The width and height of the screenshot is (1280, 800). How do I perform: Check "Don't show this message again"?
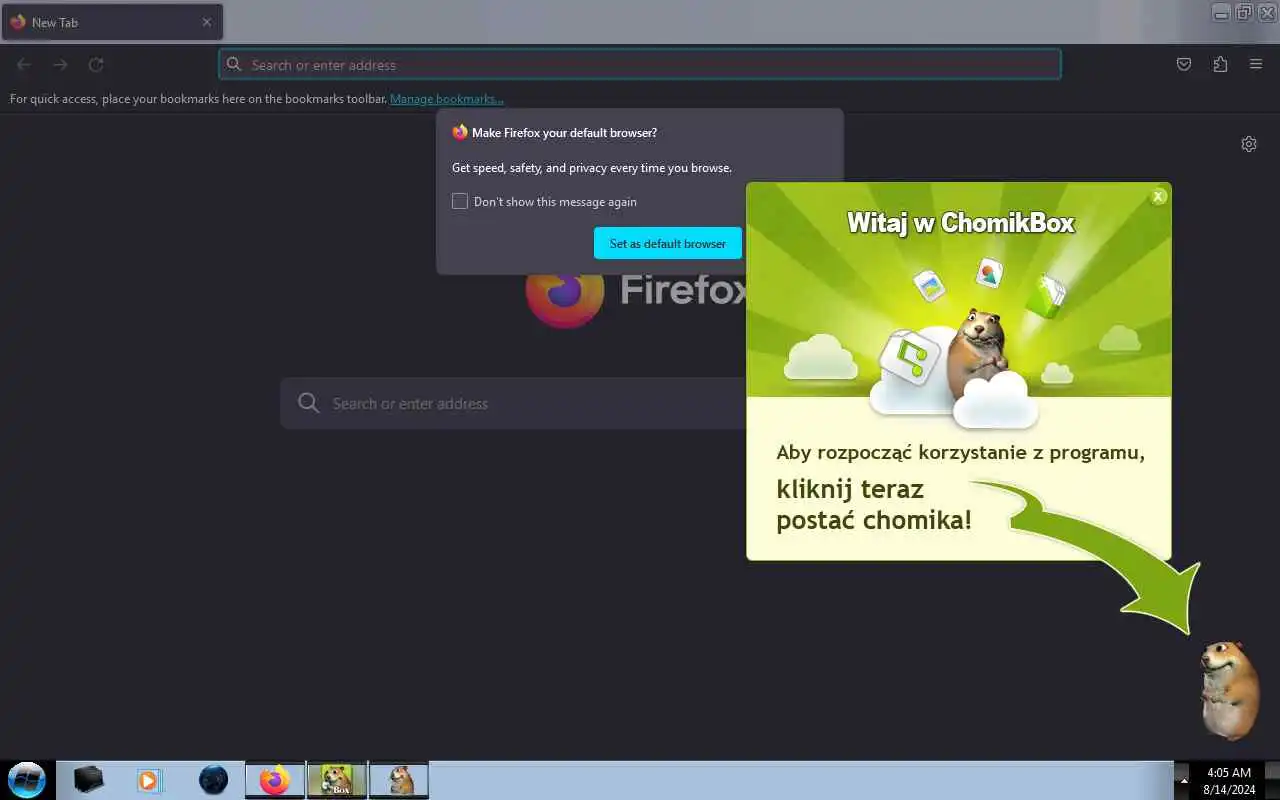tap(460, 201)
